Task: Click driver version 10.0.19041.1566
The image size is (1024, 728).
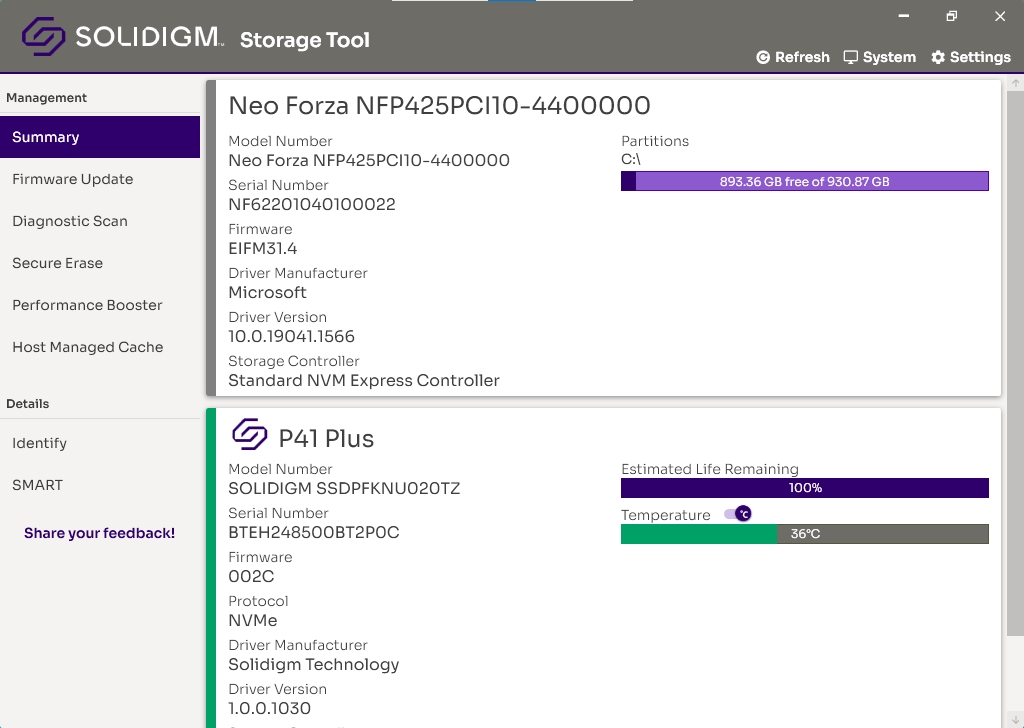Action: (x=291, y=336)
